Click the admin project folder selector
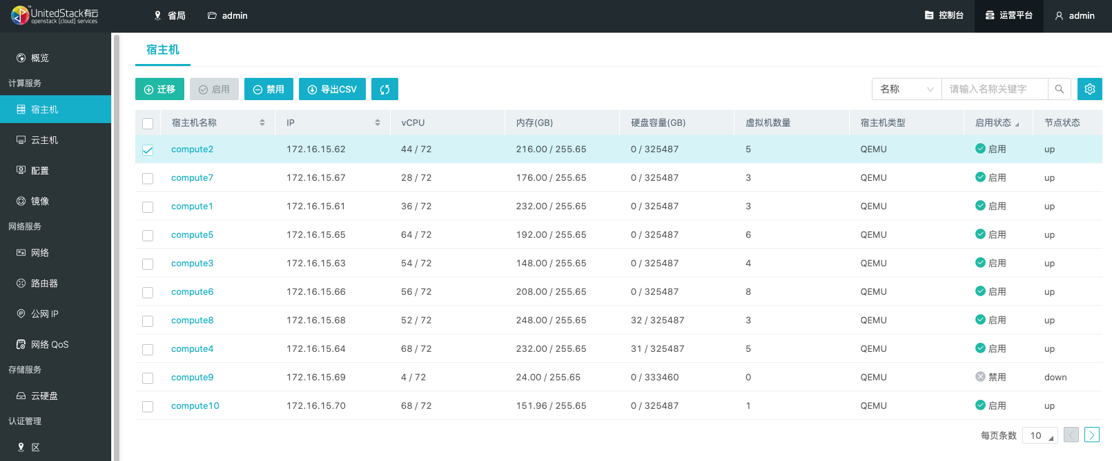Viewport: 1112px width, 461px height. point(228,16)
